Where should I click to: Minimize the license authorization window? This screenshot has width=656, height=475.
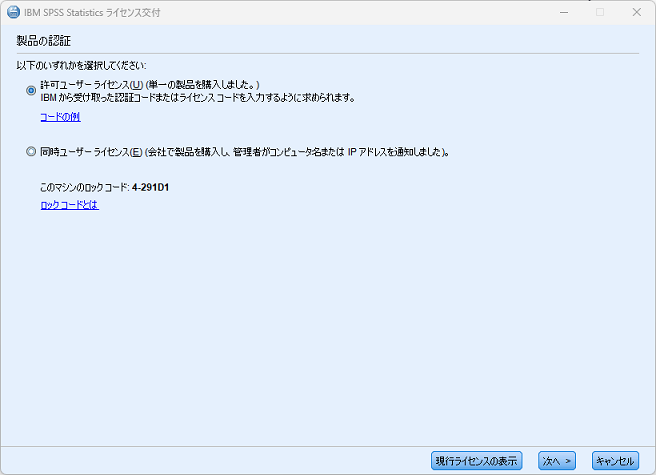click(564, 13)
